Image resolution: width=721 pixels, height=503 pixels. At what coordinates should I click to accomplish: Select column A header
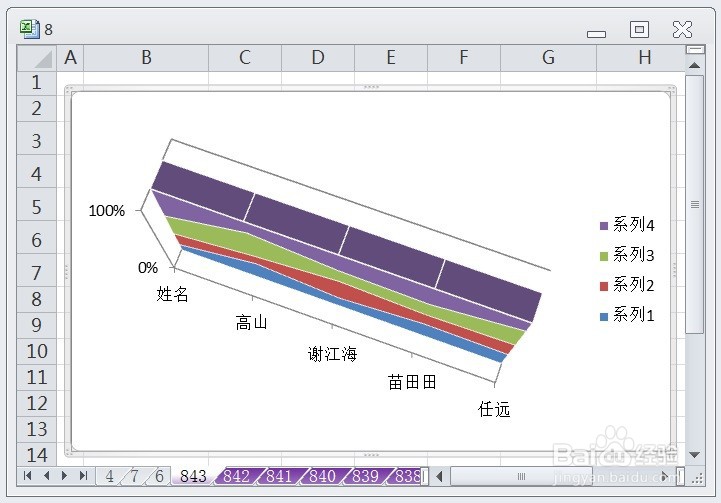pyautogui.click(x=70, y=58)
